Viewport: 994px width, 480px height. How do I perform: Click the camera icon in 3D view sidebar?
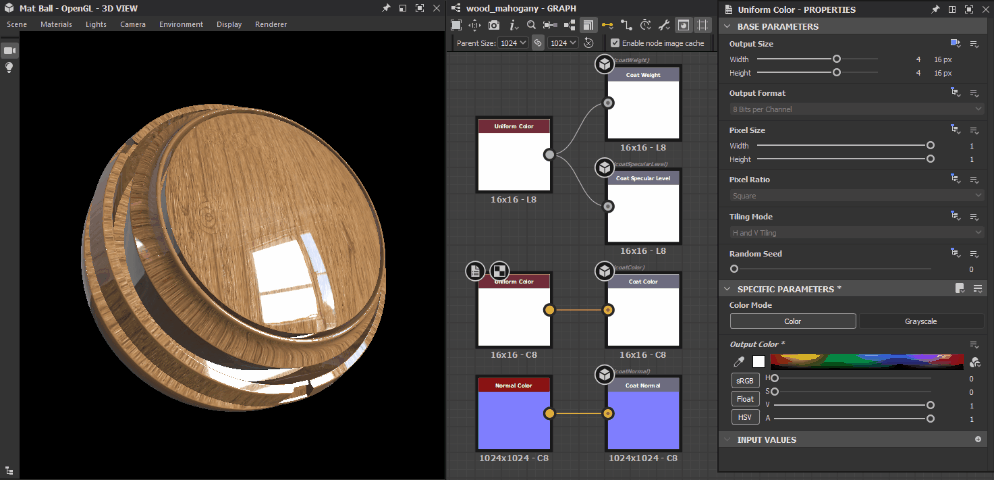(10, 50)
